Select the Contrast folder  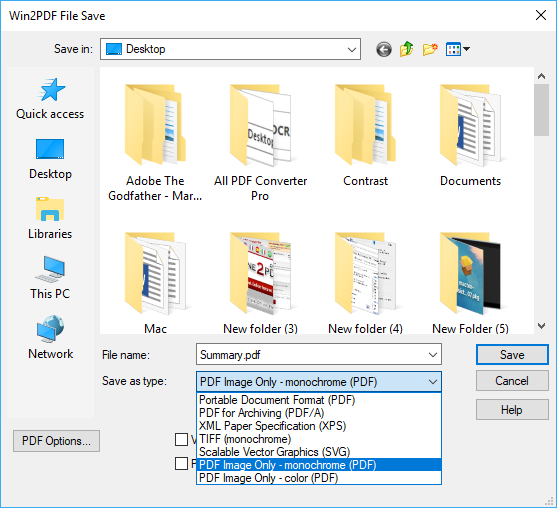click(365, 135)
